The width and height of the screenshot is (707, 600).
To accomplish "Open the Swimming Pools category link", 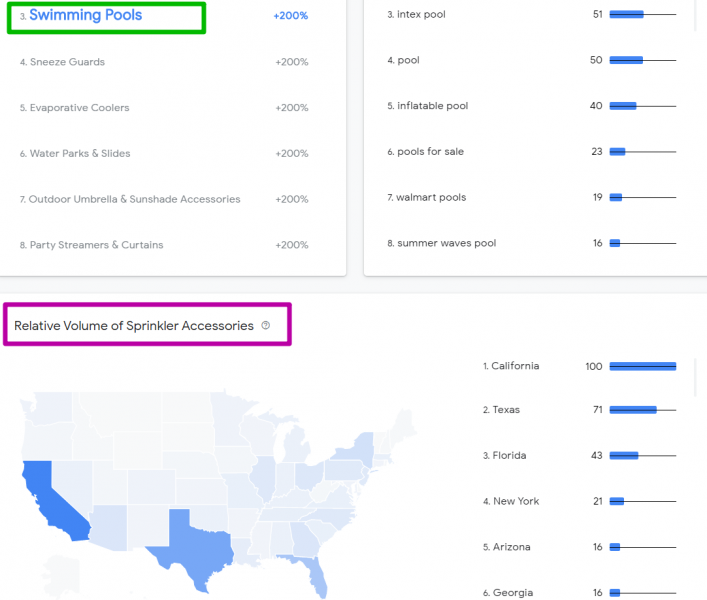I will pyautogui.click(x=85, y=15).
